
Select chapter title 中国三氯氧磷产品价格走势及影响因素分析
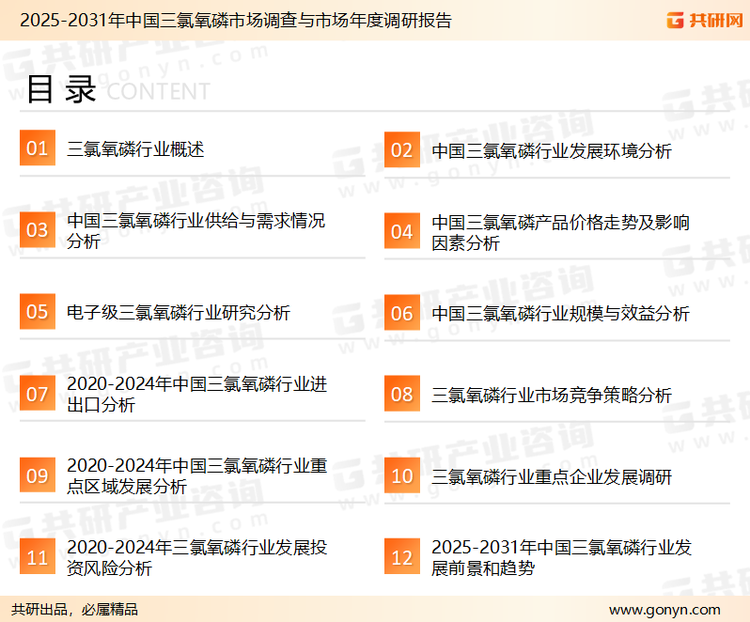(561, 233)
